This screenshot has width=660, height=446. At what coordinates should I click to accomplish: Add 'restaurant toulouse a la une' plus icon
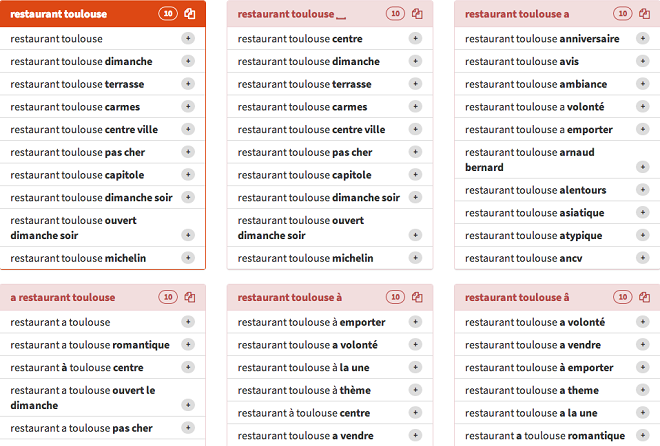pyautogui.click(x=643, y=413)
